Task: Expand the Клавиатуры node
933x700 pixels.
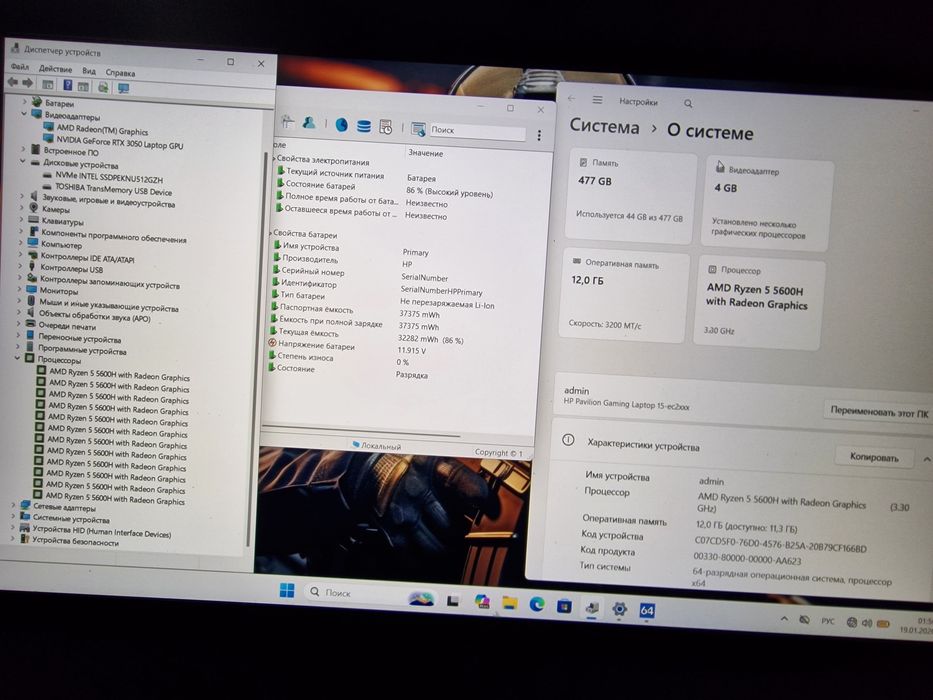Action: click(x=21, y=219)
